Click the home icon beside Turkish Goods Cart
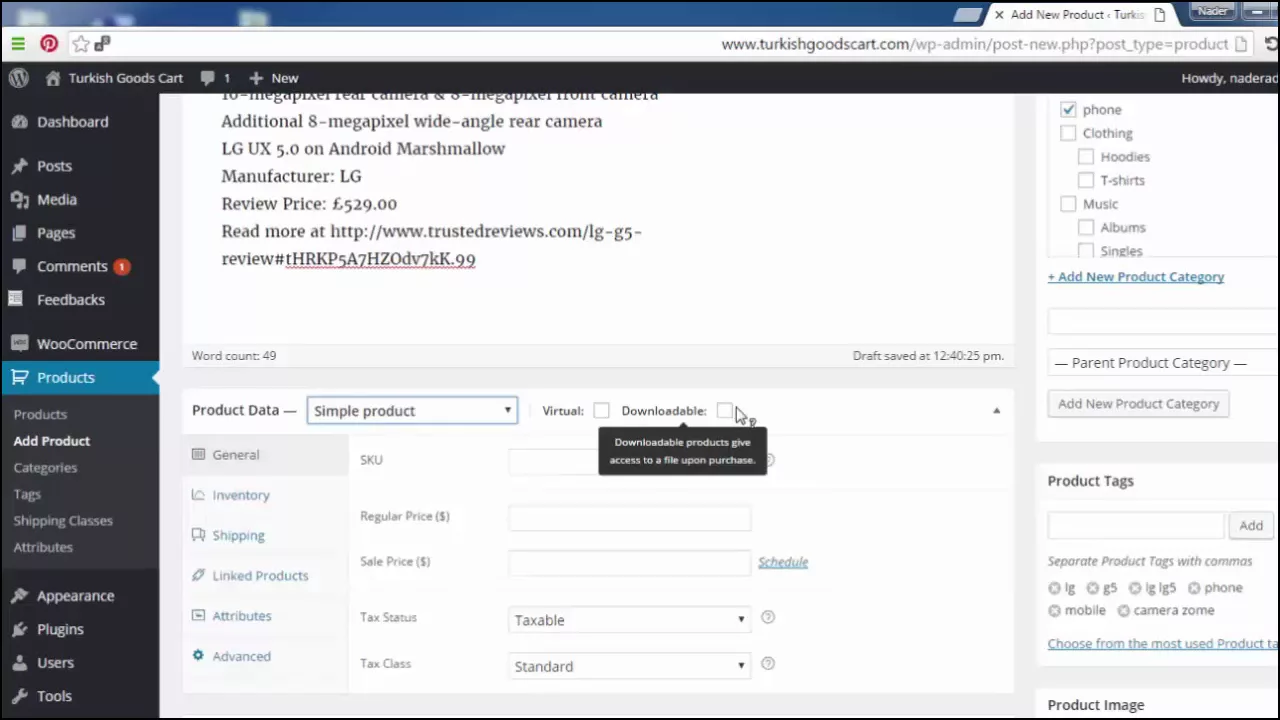 pos(54,78)
